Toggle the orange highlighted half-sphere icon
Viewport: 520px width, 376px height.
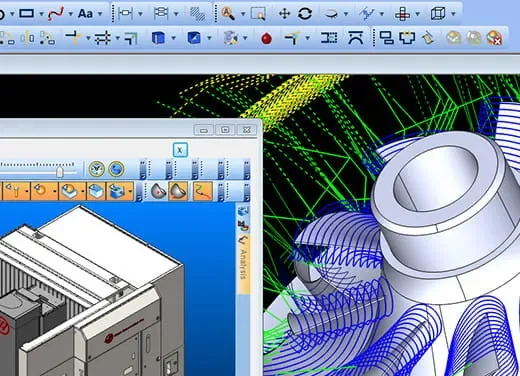click(178, 191)
